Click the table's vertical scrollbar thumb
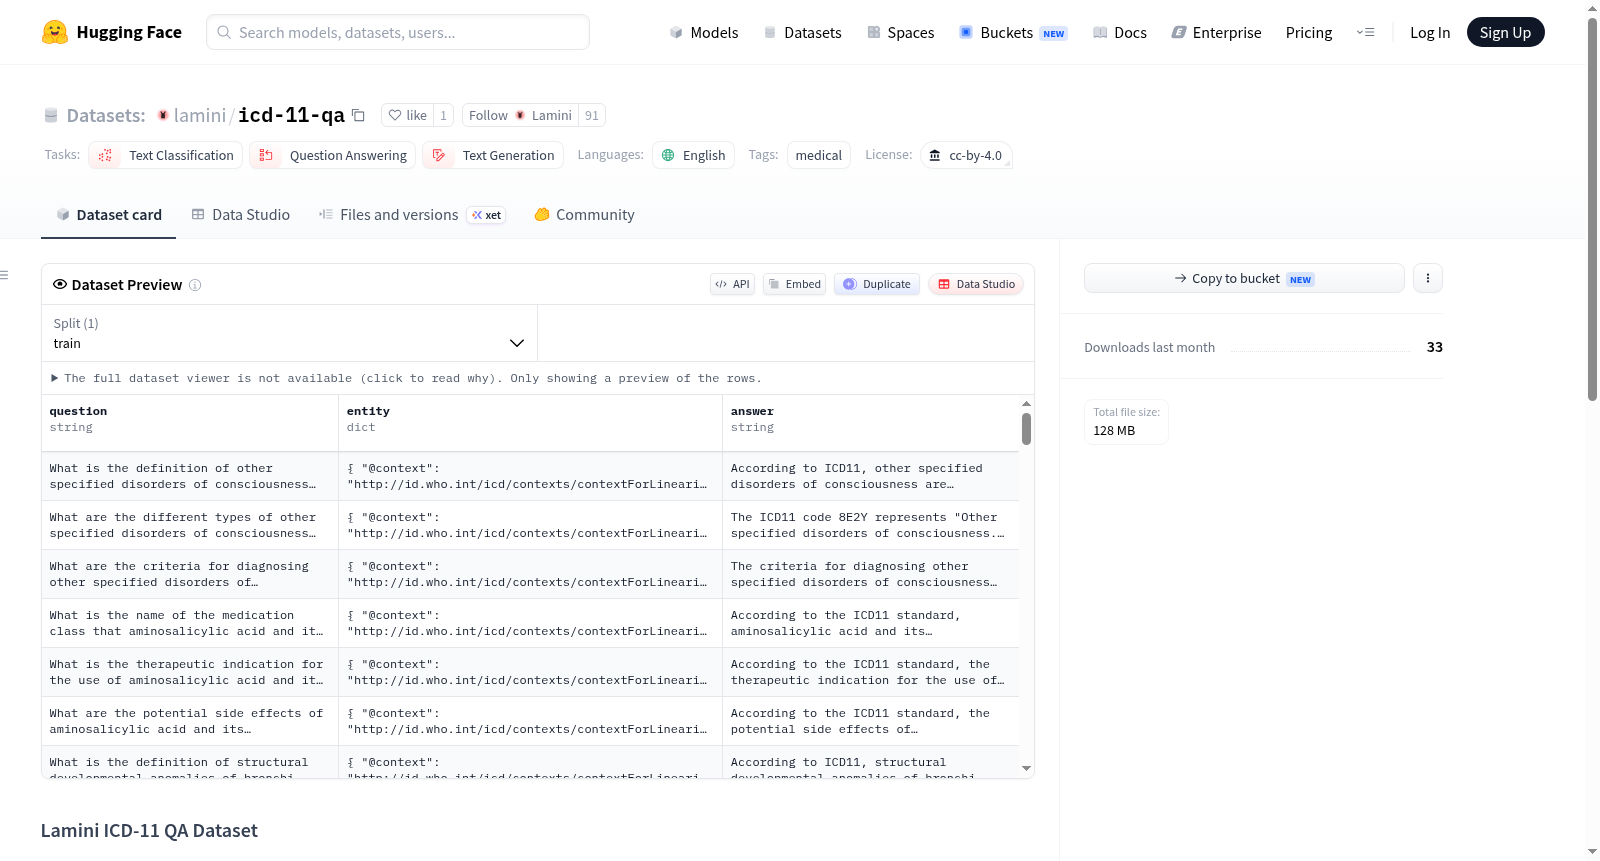Screen dimensions: 1600x861 [x=1026, y=429]
